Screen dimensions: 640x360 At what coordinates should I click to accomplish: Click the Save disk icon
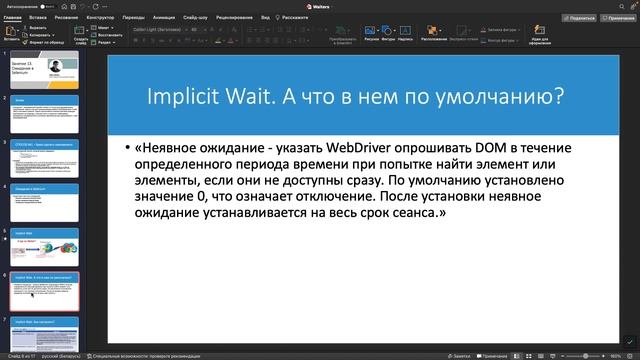click(73, 7)
